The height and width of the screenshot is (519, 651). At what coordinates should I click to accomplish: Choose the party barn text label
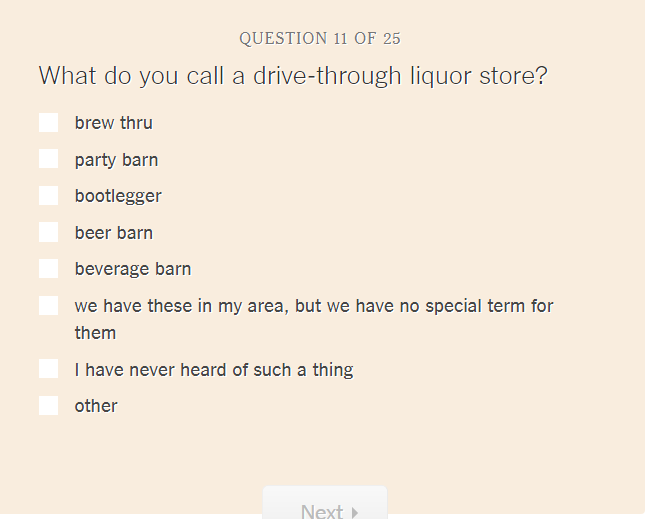pyautogui.click(x=116, y=160)
